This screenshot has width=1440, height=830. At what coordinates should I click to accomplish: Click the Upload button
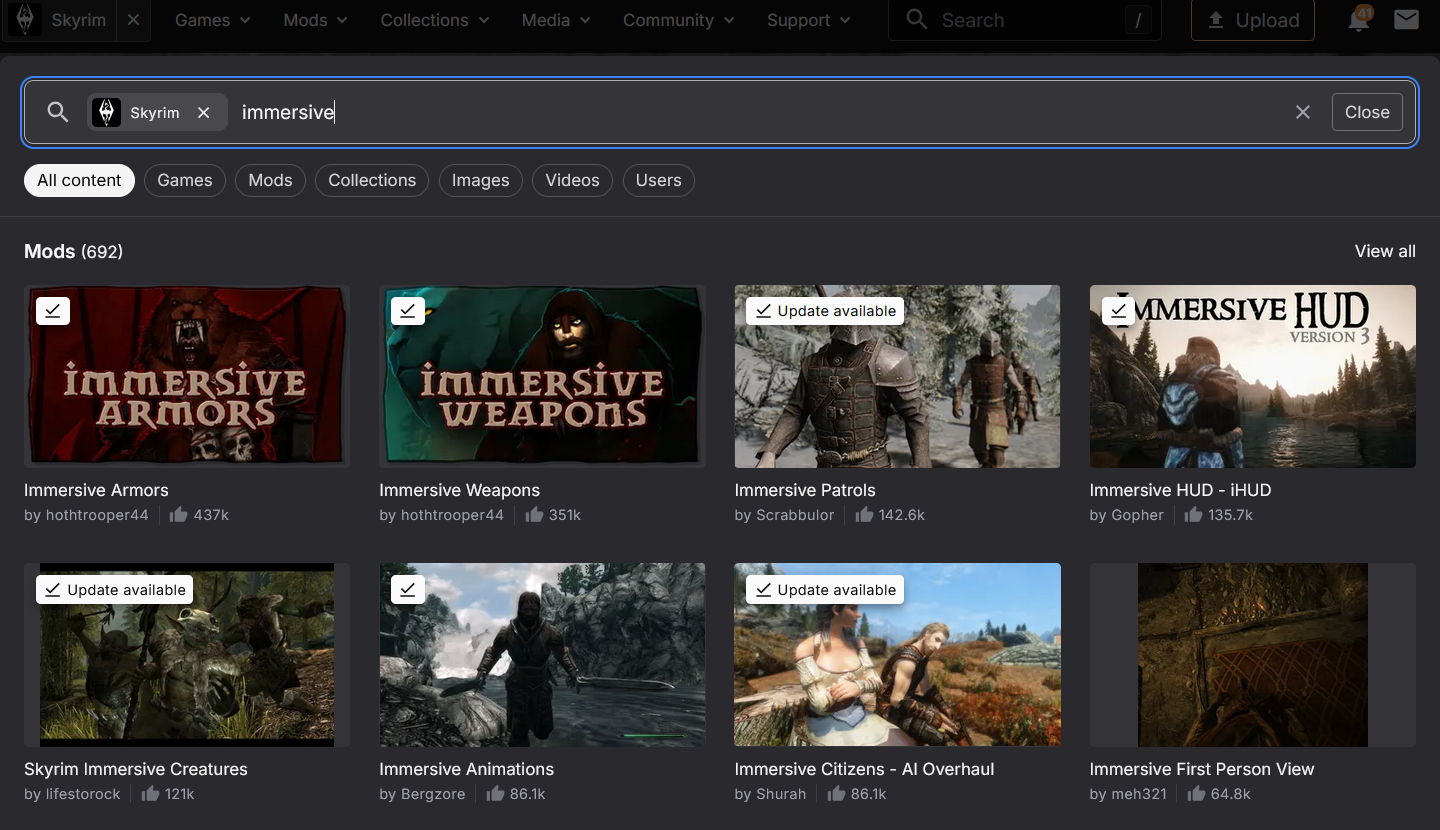(x=1252, y=20)
